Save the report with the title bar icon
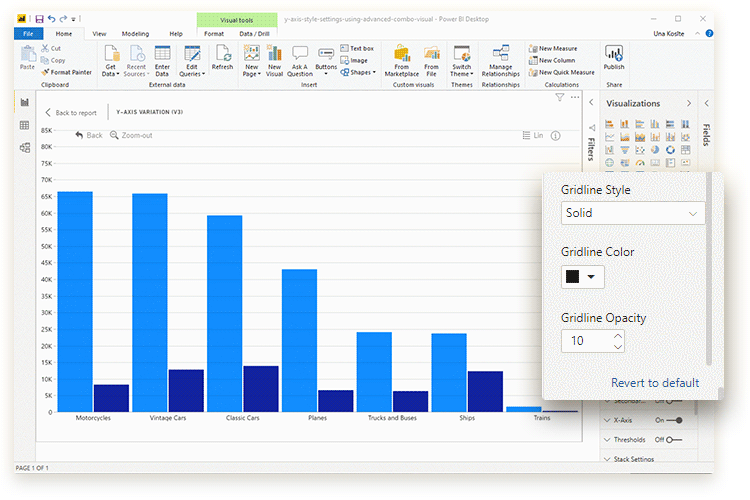The width and height of the screenshot is (750, 500). (x=40, y=19)
